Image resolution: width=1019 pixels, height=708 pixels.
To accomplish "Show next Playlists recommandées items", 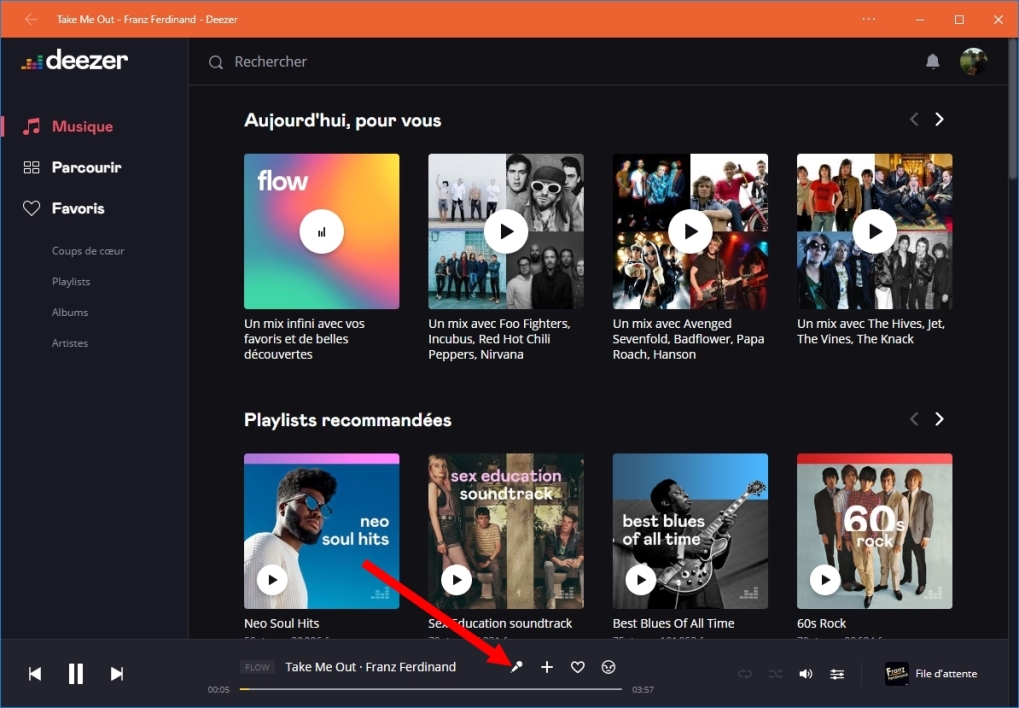I will (939, 419).
